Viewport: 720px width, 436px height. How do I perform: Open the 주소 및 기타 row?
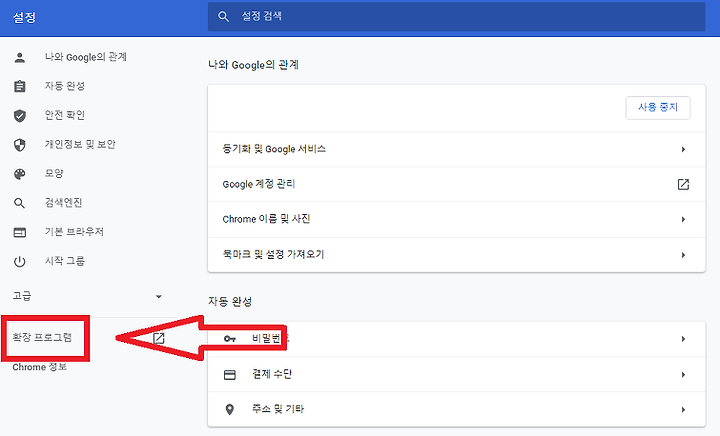click(x=456, y=409)
